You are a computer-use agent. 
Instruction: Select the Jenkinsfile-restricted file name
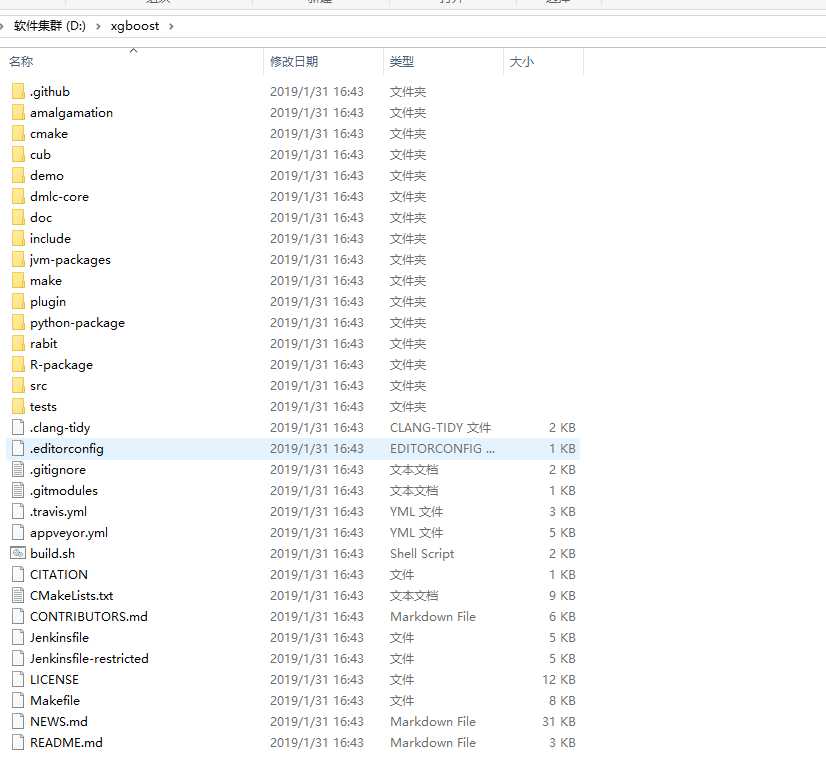89,658
